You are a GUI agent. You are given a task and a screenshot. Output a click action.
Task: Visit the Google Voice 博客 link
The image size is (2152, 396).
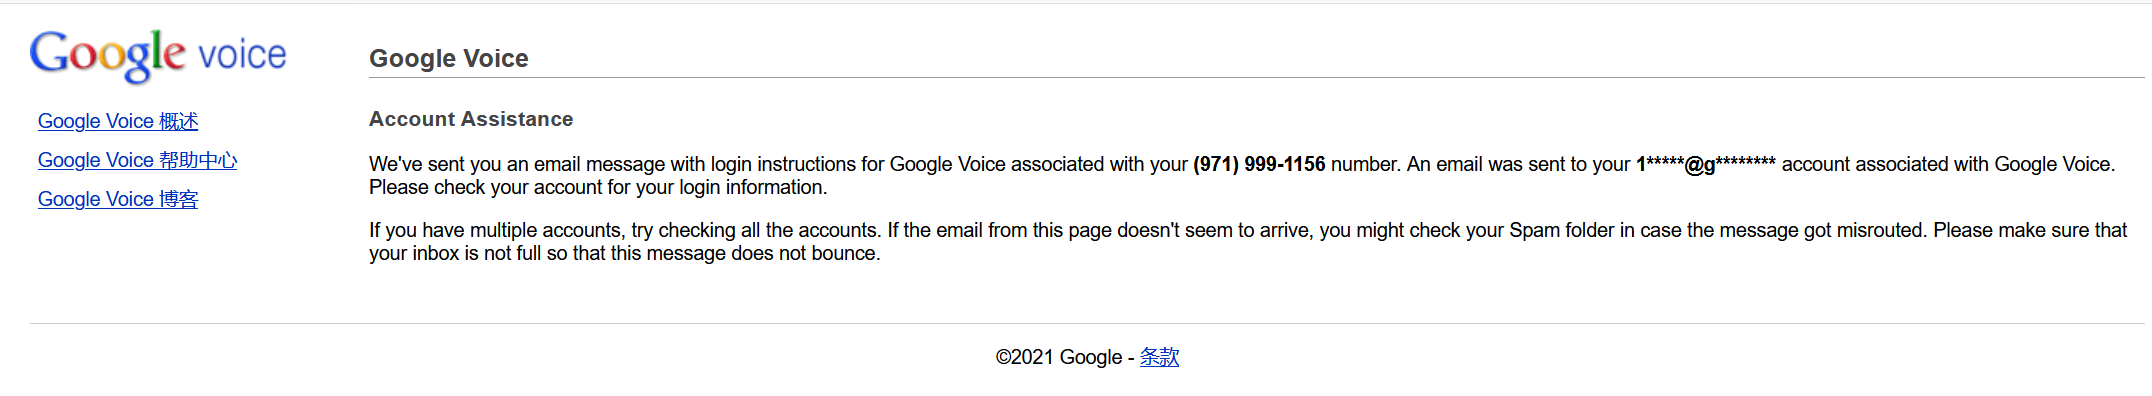[118, 199]
